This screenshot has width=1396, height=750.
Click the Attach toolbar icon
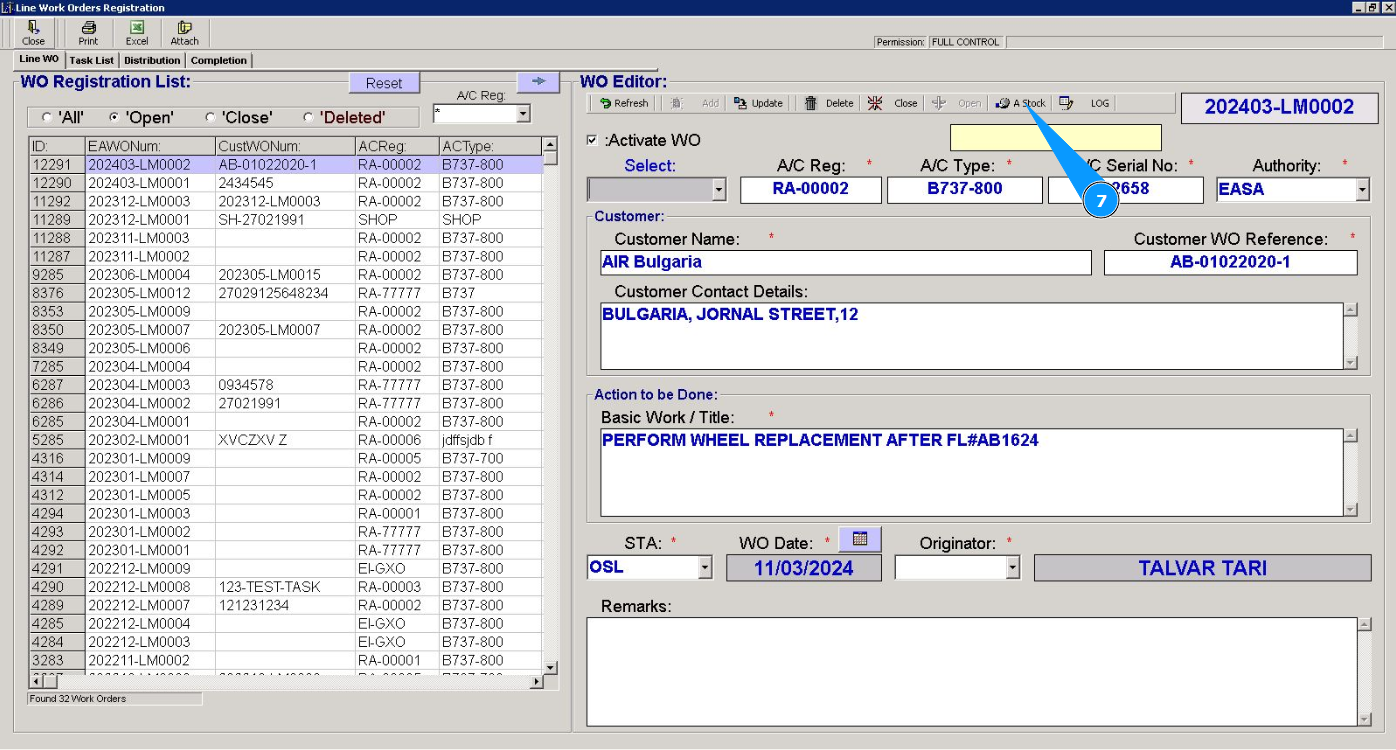[184, 33]
